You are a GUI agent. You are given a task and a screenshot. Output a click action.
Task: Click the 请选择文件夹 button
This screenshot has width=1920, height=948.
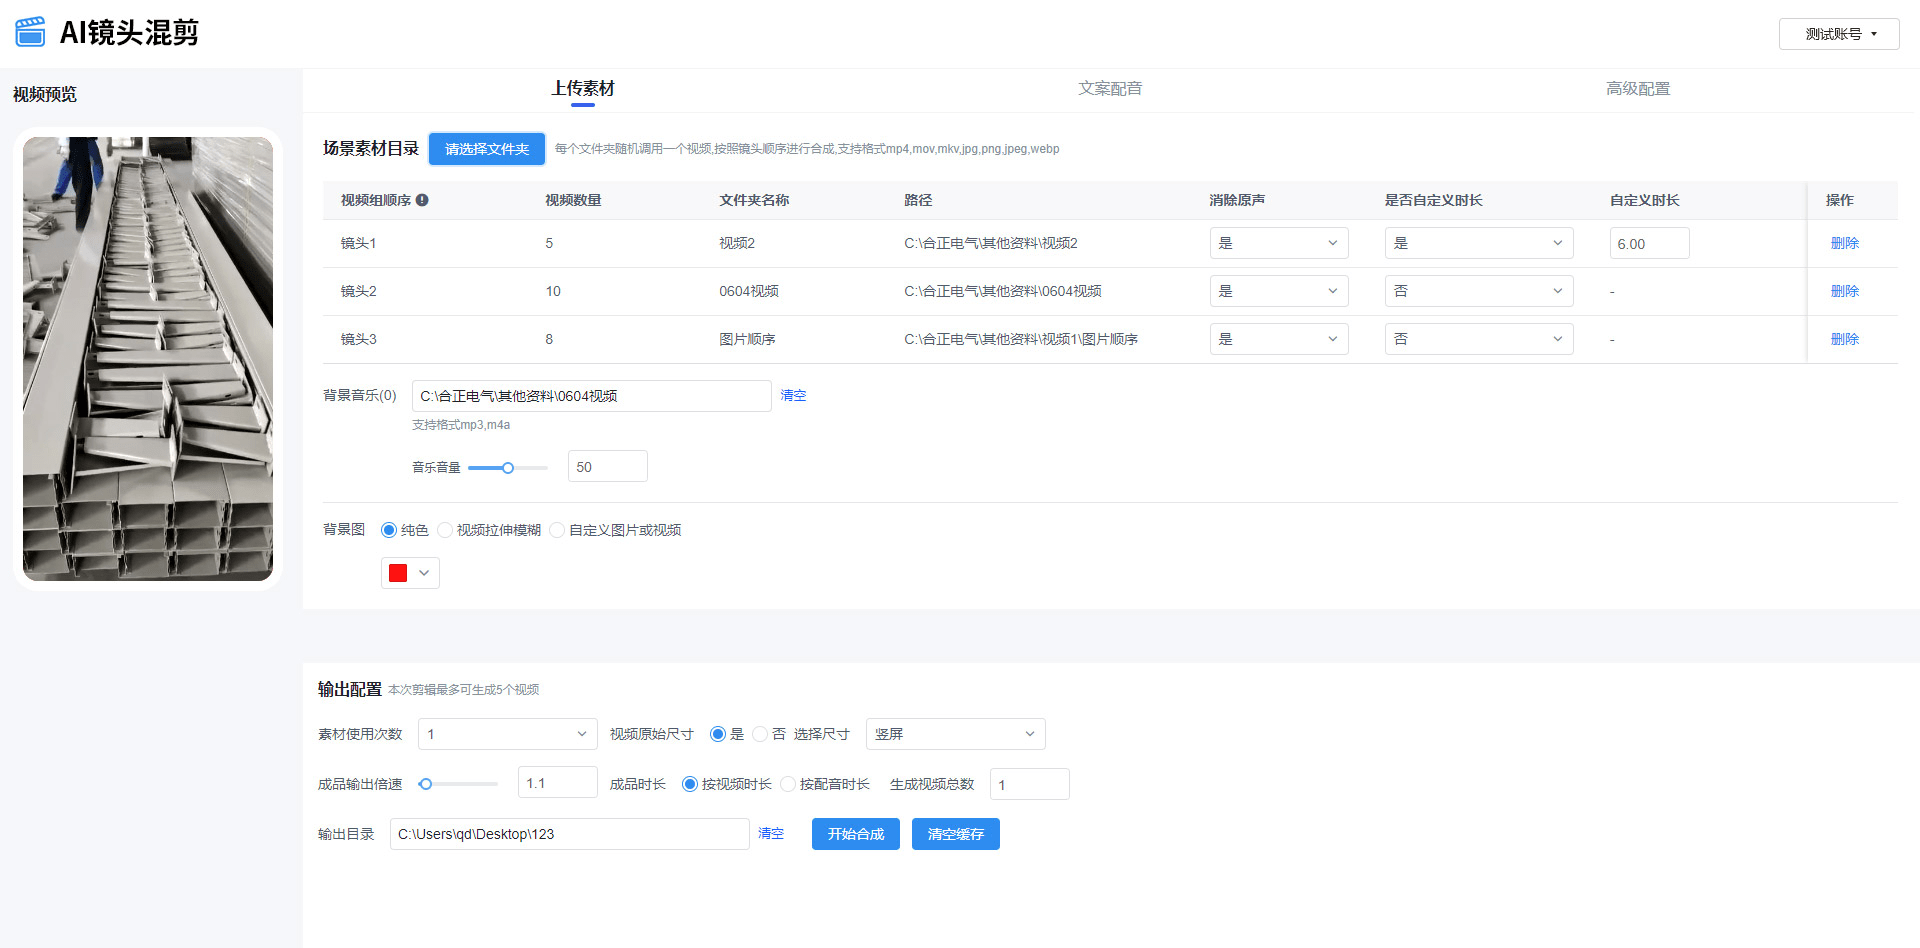[x=487, y=149]
